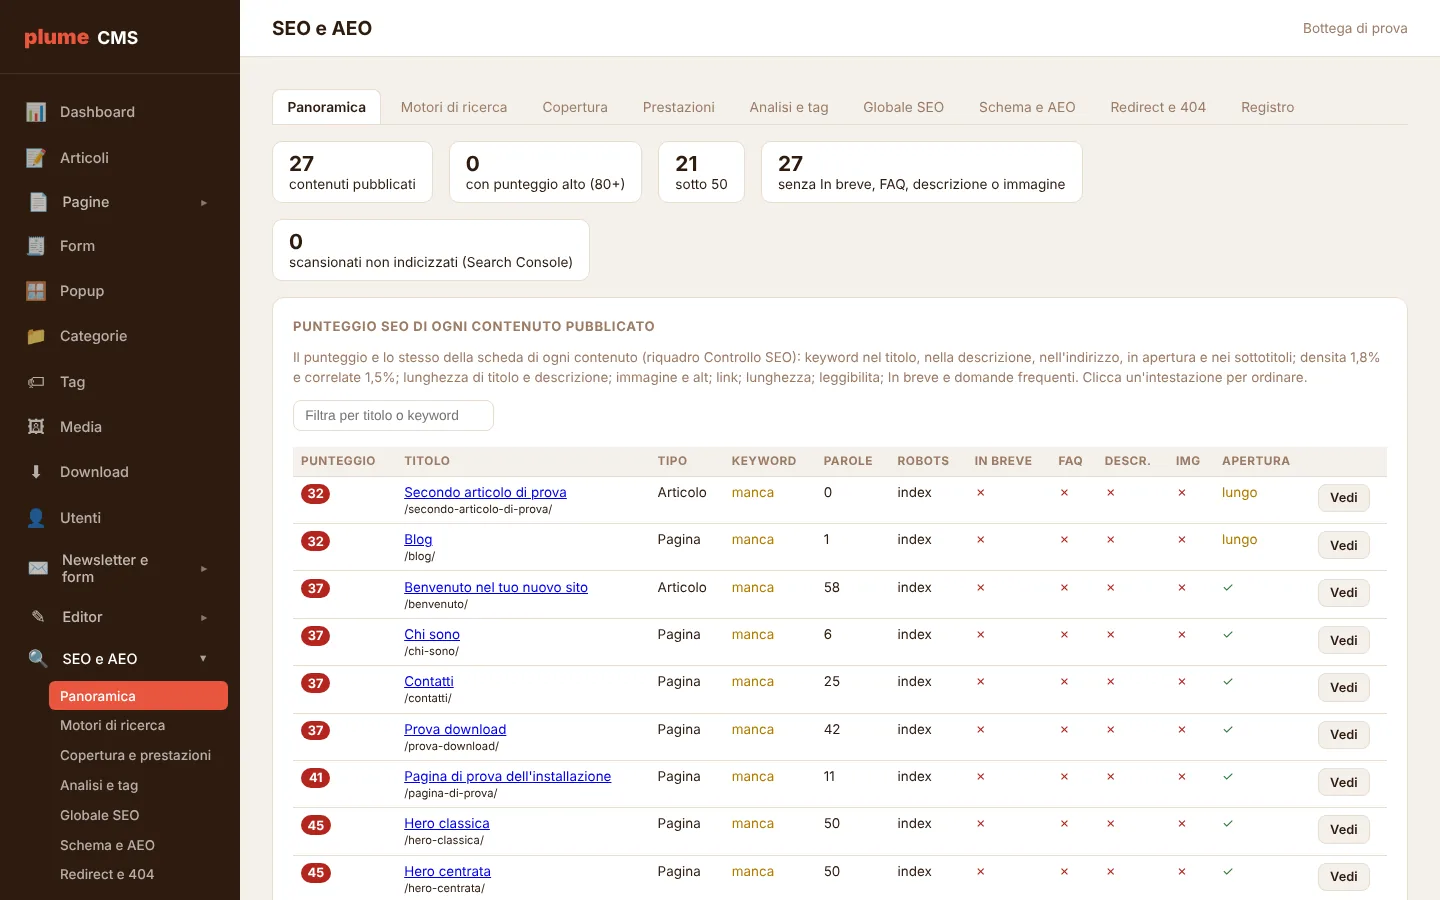Image resolution: width=1440 pixels, height=900 pixels.
Task: Click the Download arrow icon
Action: (36, 472)
